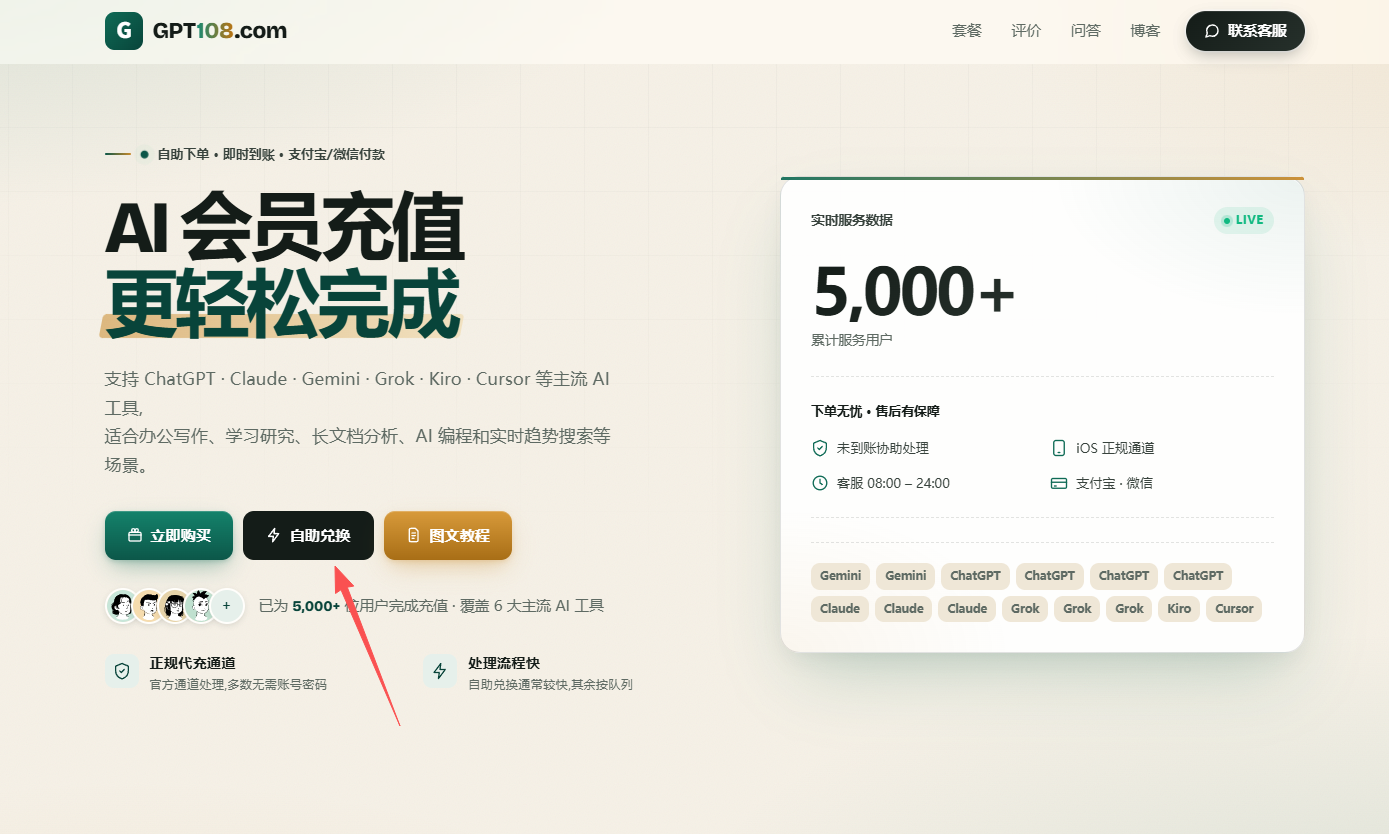Select the 问答 nav item

tap(1086, 31)
